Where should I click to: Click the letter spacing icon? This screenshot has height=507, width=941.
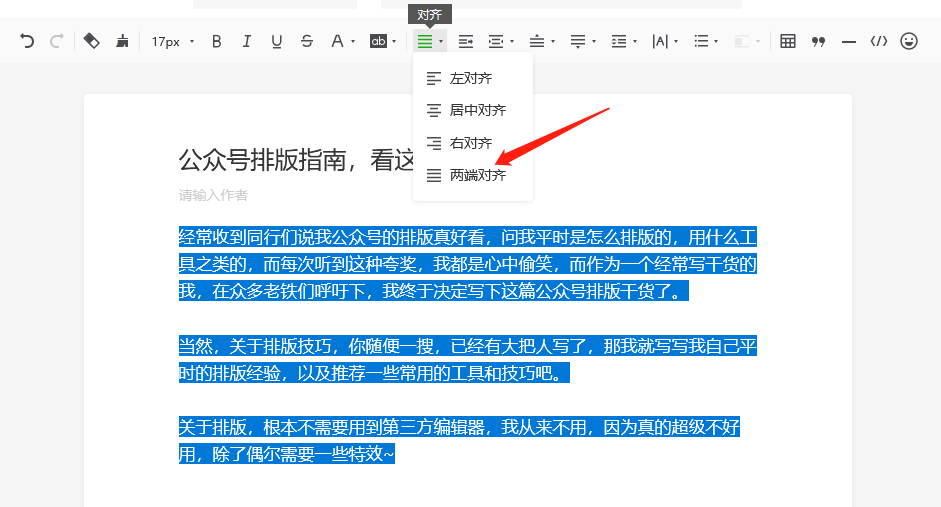[x=660, y=41]
